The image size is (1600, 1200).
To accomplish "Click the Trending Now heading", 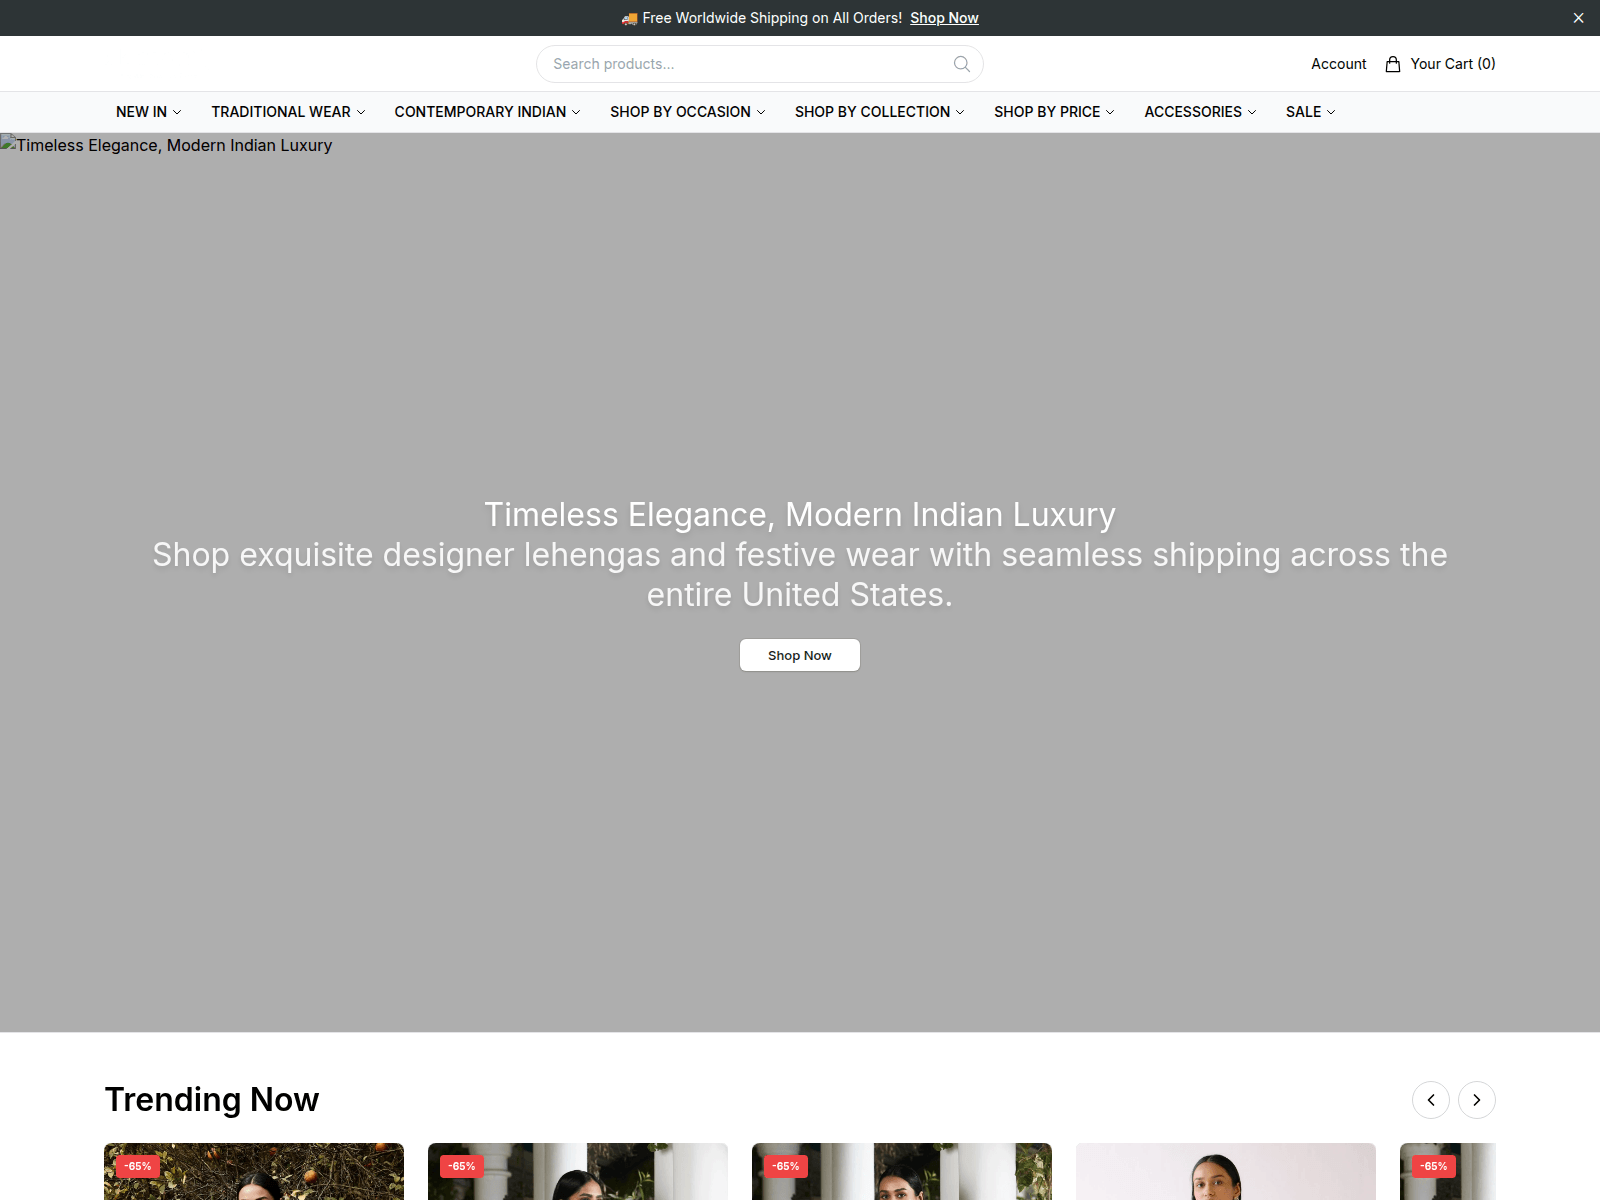I will coord(212,1100).
